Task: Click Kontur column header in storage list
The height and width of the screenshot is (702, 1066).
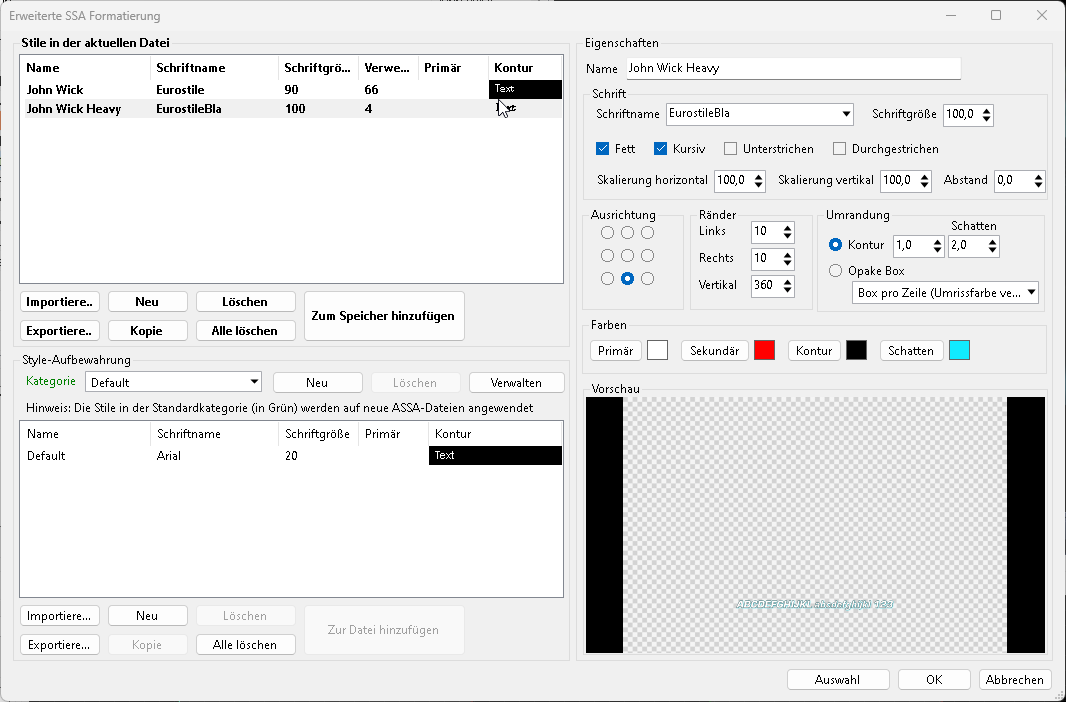Action: 496,434
